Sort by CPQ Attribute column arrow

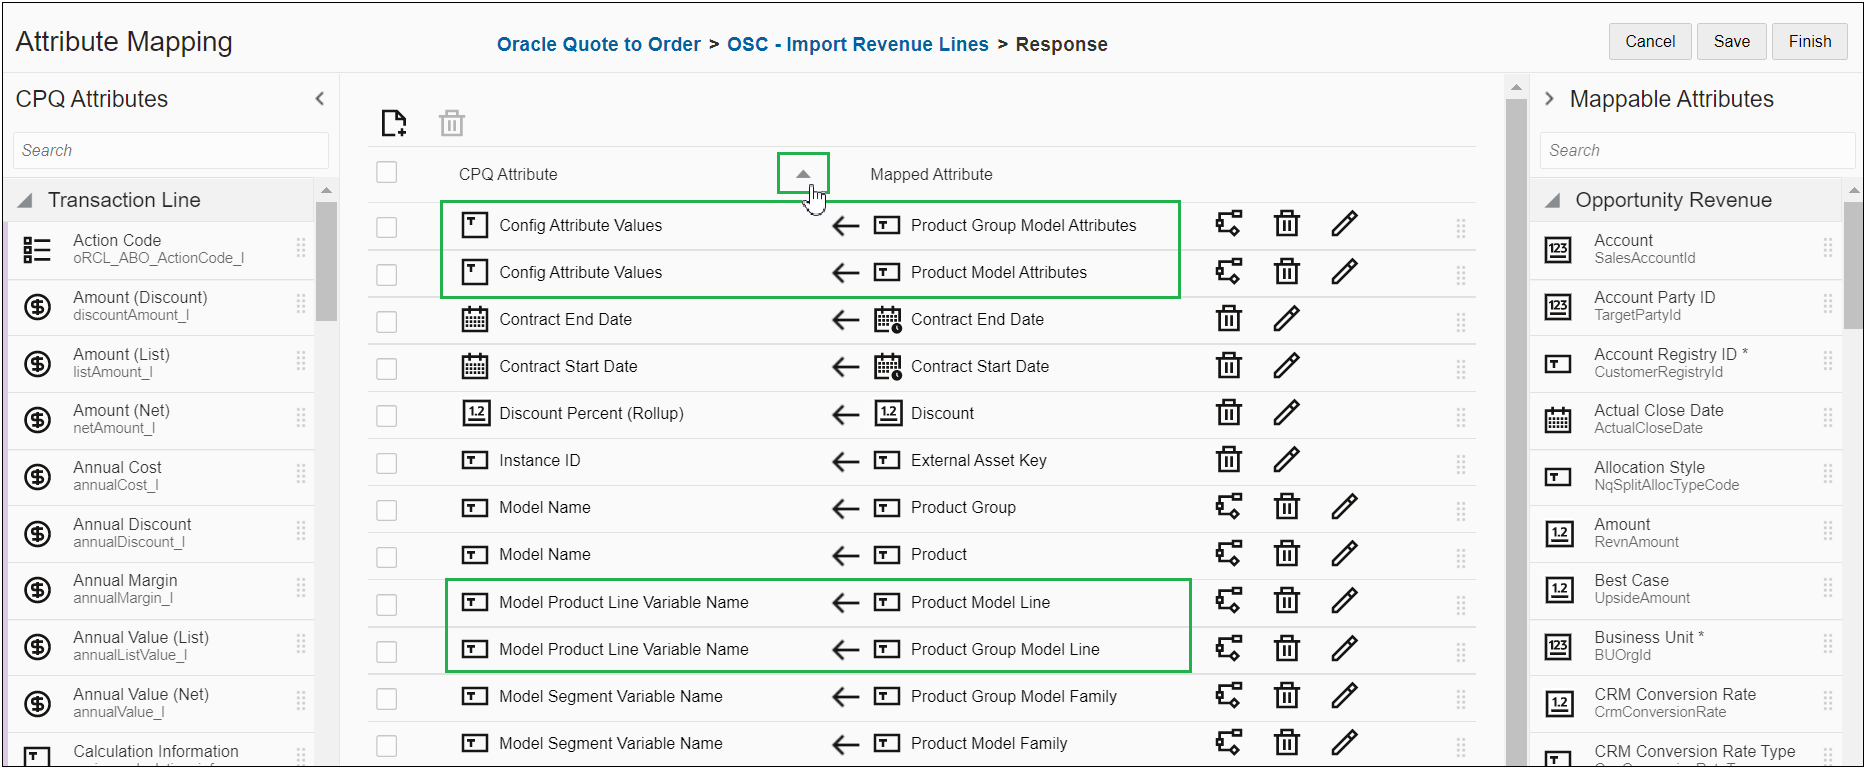click(x=803, y=174)
